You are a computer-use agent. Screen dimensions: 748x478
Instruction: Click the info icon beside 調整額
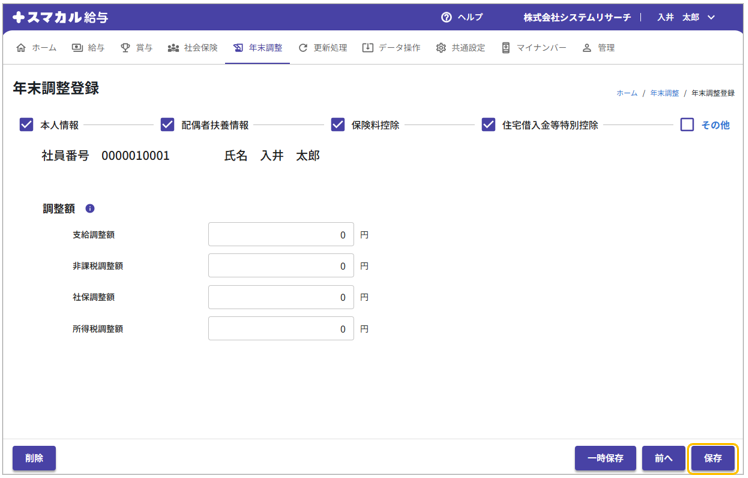[90, 209]
